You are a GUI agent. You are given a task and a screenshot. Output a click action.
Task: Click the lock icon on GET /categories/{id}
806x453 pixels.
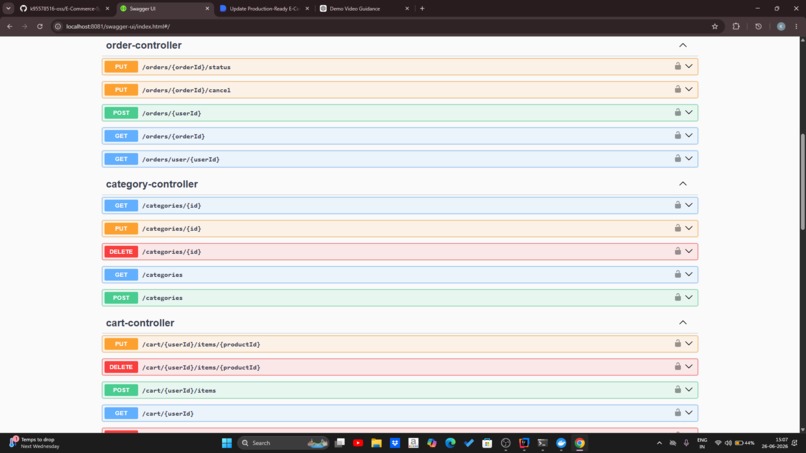677,205
